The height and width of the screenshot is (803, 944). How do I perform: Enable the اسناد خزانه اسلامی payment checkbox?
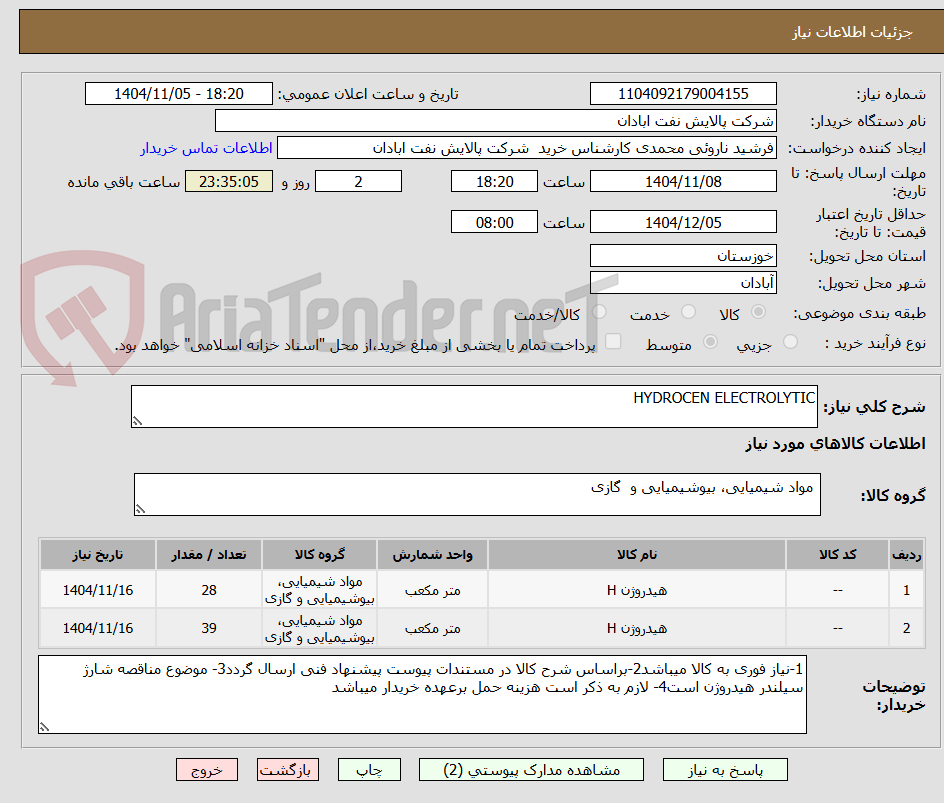[613, 341]
